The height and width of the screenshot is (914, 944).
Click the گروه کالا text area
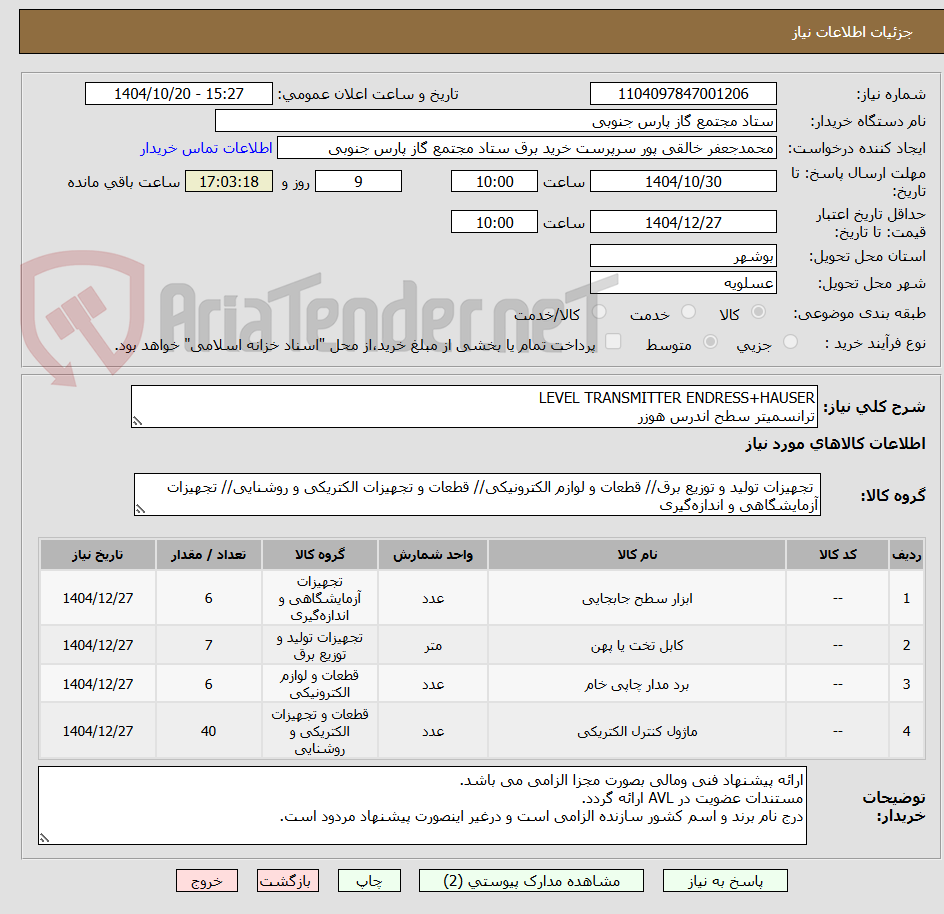point(477,494)
